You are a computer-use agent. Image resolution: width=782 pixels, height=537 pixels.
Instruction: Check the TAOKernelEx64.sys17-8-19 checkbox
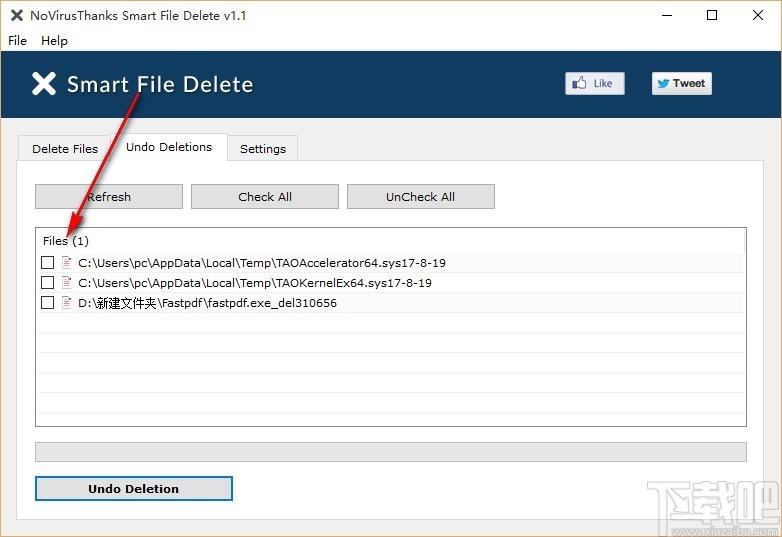coord(47,283)
